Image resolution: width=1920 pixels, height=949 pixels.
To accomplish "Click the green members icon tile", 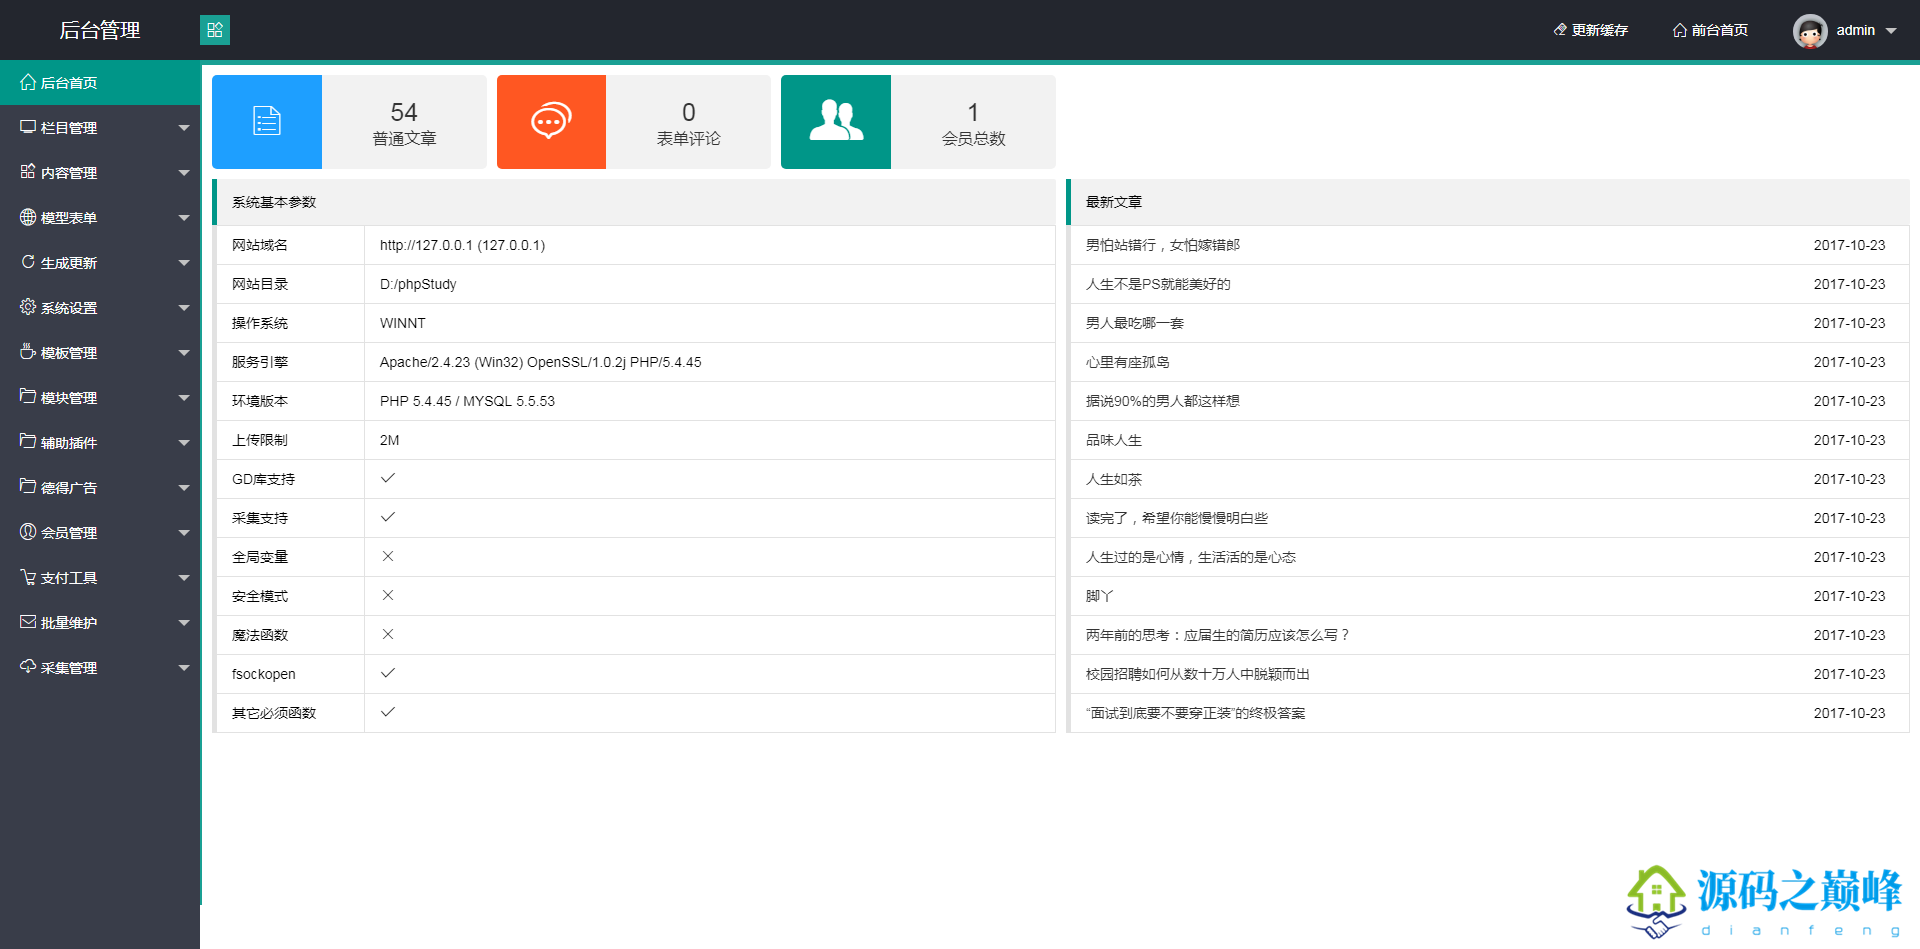I will (836, 122).
